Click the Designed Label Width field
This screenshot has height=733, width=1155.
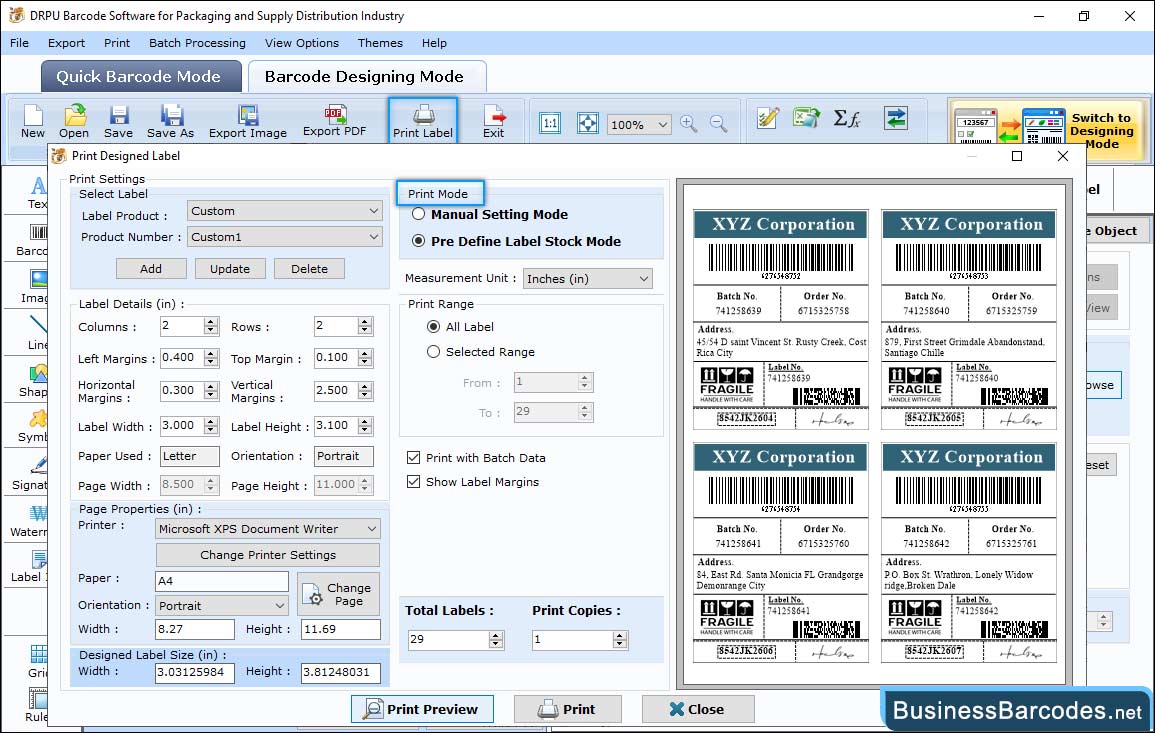(x=194, y=673)
